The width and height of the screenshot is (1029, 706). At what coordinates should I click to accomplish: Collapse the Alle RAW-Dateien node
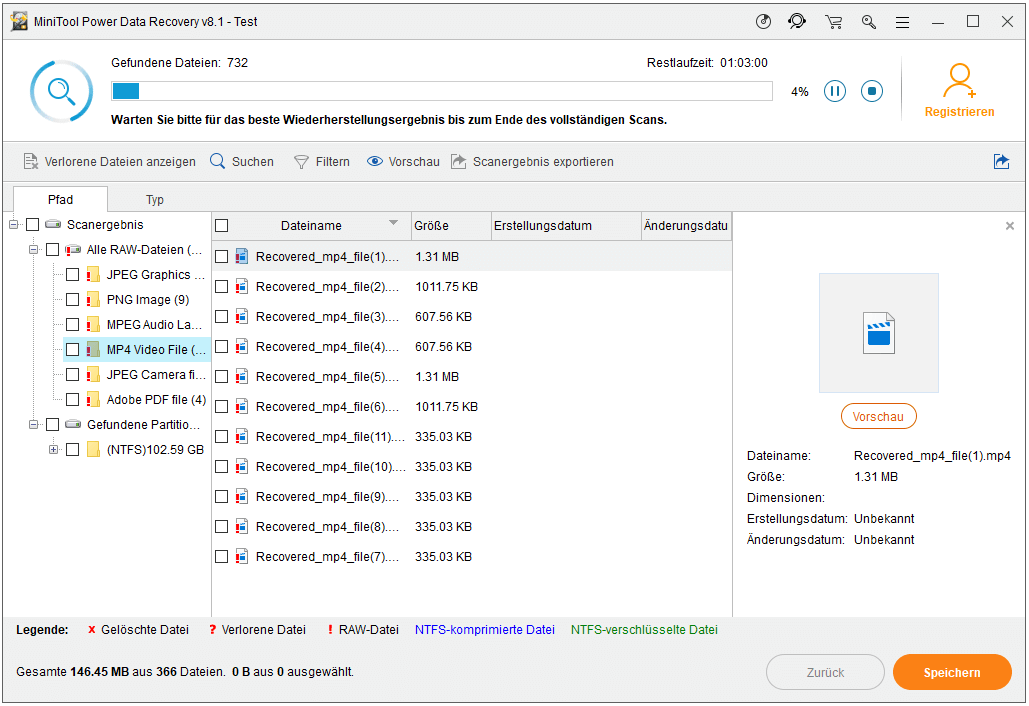[x=33, y=249]
